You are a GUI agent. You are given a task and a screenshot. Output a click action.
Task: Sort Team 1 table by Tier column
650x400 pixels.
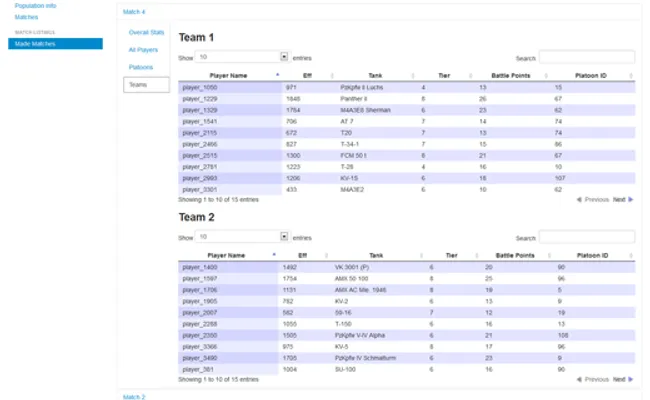(444, 75)
